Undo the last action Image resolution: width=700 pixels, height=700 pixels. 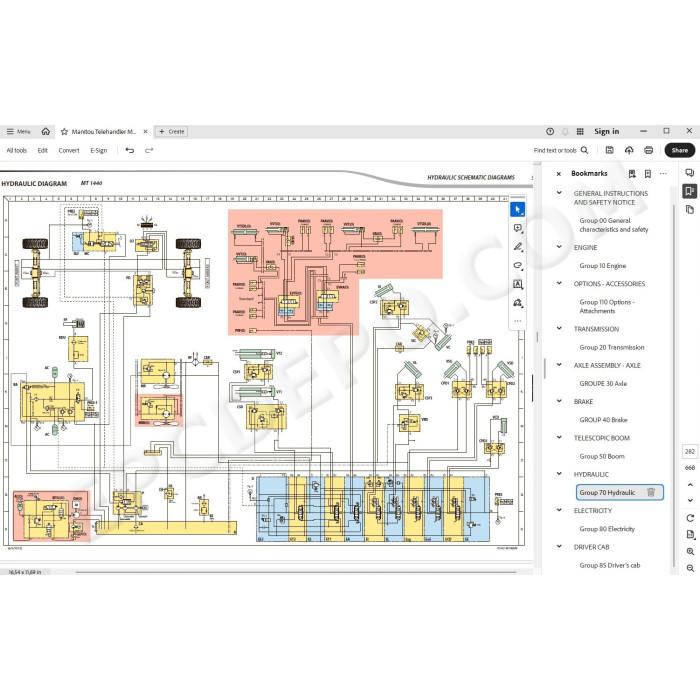[130, 150]
